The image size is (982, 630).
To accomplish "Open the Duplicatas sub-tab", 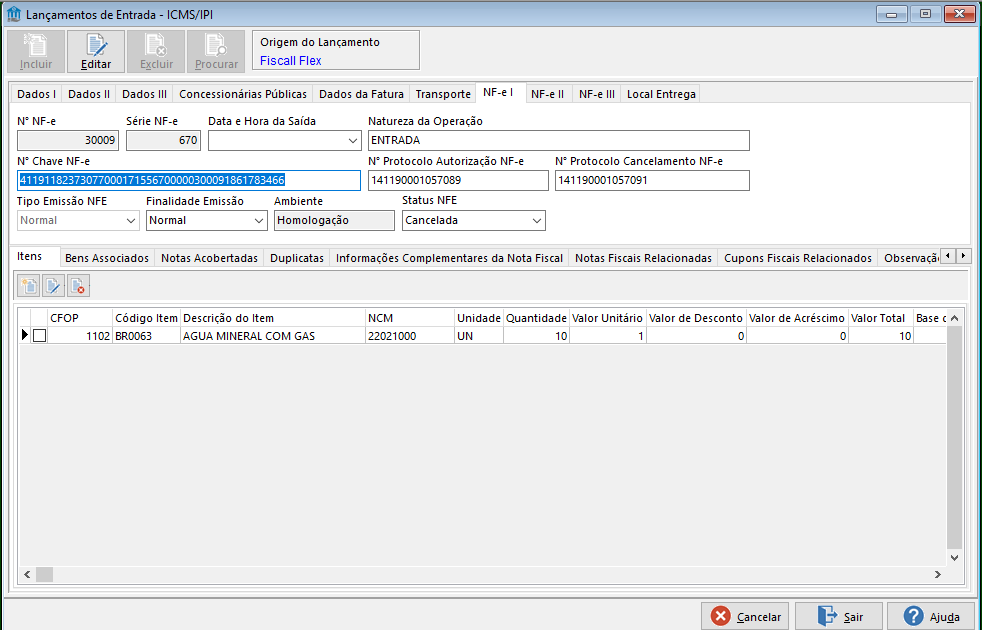I will (297, 258).
